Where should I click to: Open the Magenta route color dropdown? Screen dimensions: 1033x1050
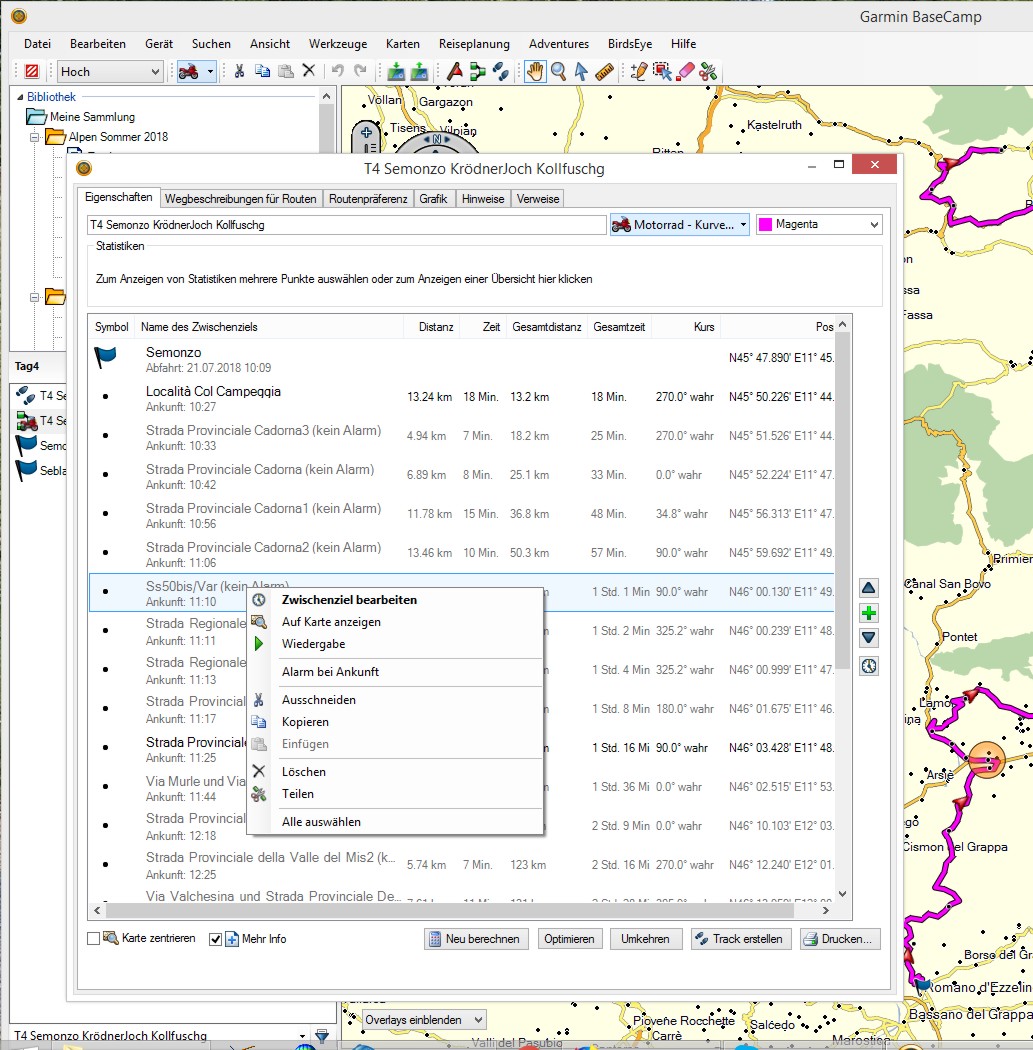819,224
